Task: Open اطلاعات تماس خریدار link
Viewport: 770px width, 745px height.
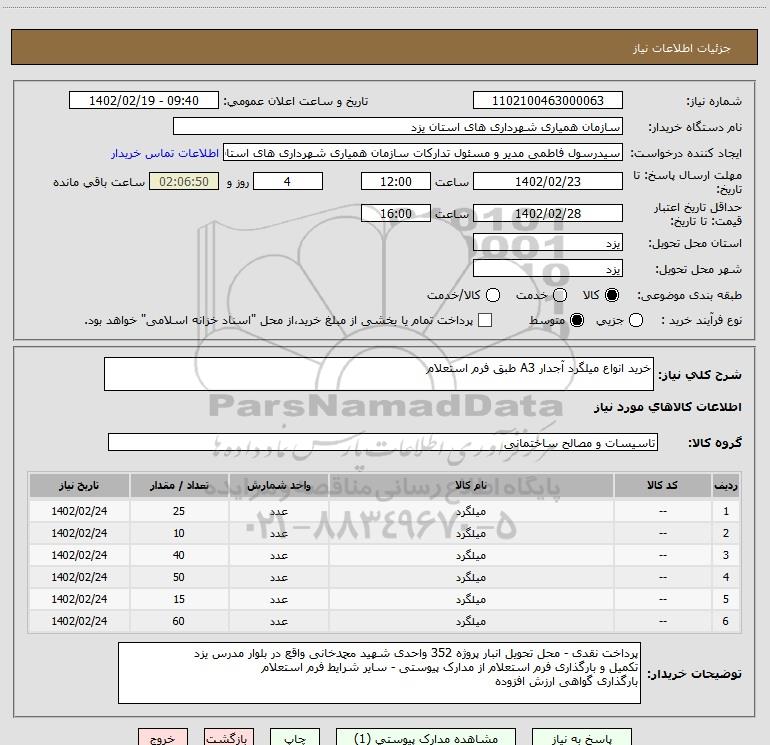Action: pyautogui.click(x=165, y=153)
